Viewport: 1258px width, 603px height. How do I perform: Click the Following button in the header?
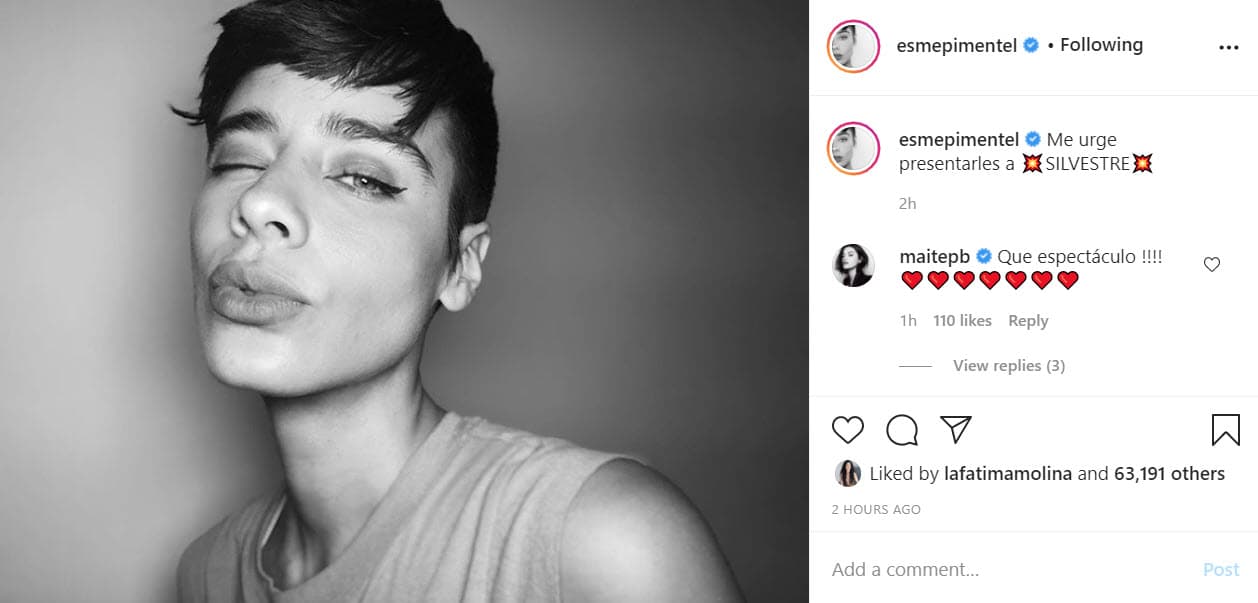1101,45
